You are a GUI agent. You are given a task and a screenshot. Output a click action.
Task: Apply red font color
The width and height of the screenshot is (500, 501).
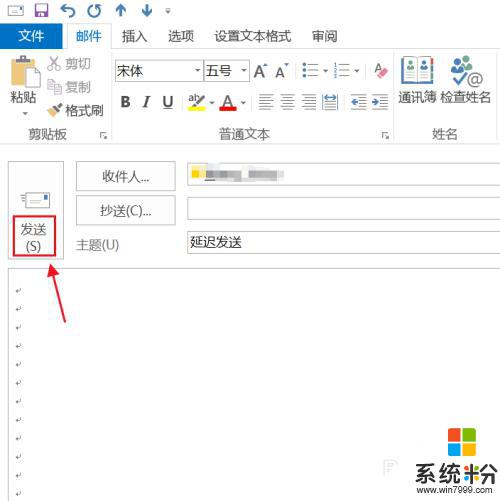tap(228, 102)
